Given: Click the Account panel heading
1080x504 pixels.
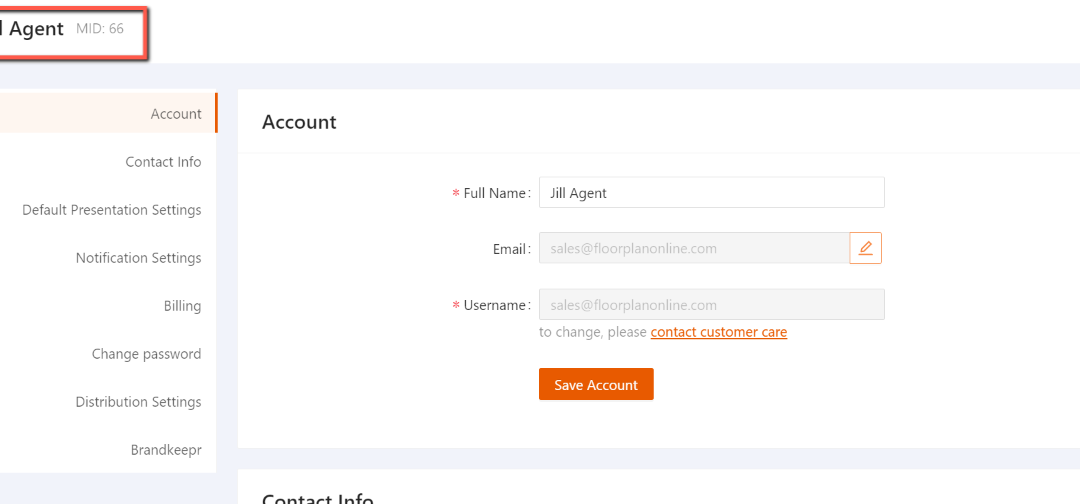Looking at the screenshot, I should click(x=299, y=122).
